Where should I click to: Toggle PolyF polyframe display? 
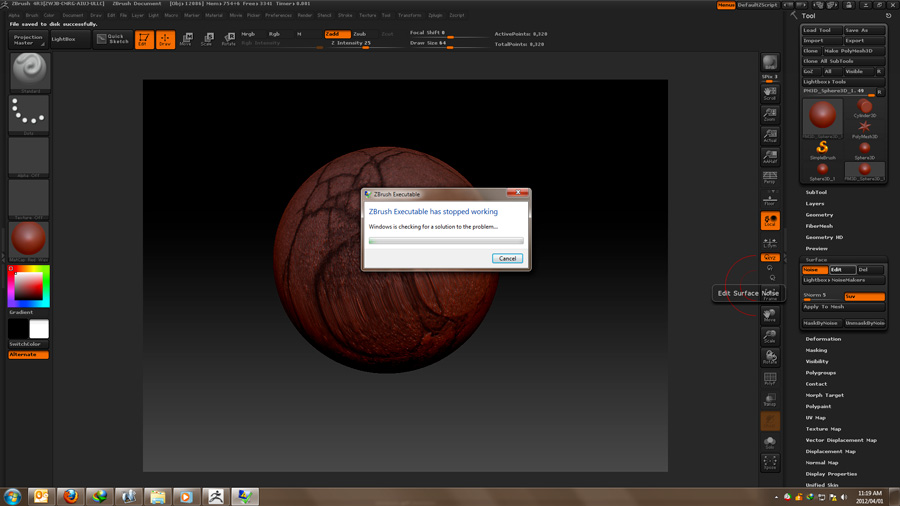click(770, 379)
